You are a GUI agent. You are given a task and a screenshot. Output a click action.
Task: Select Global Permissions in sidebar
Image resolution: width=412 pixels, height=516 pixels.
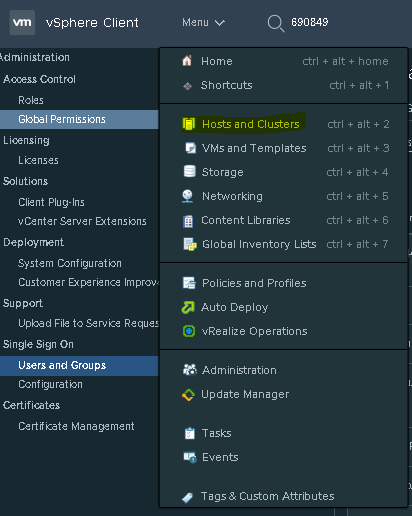coord(79,119)
